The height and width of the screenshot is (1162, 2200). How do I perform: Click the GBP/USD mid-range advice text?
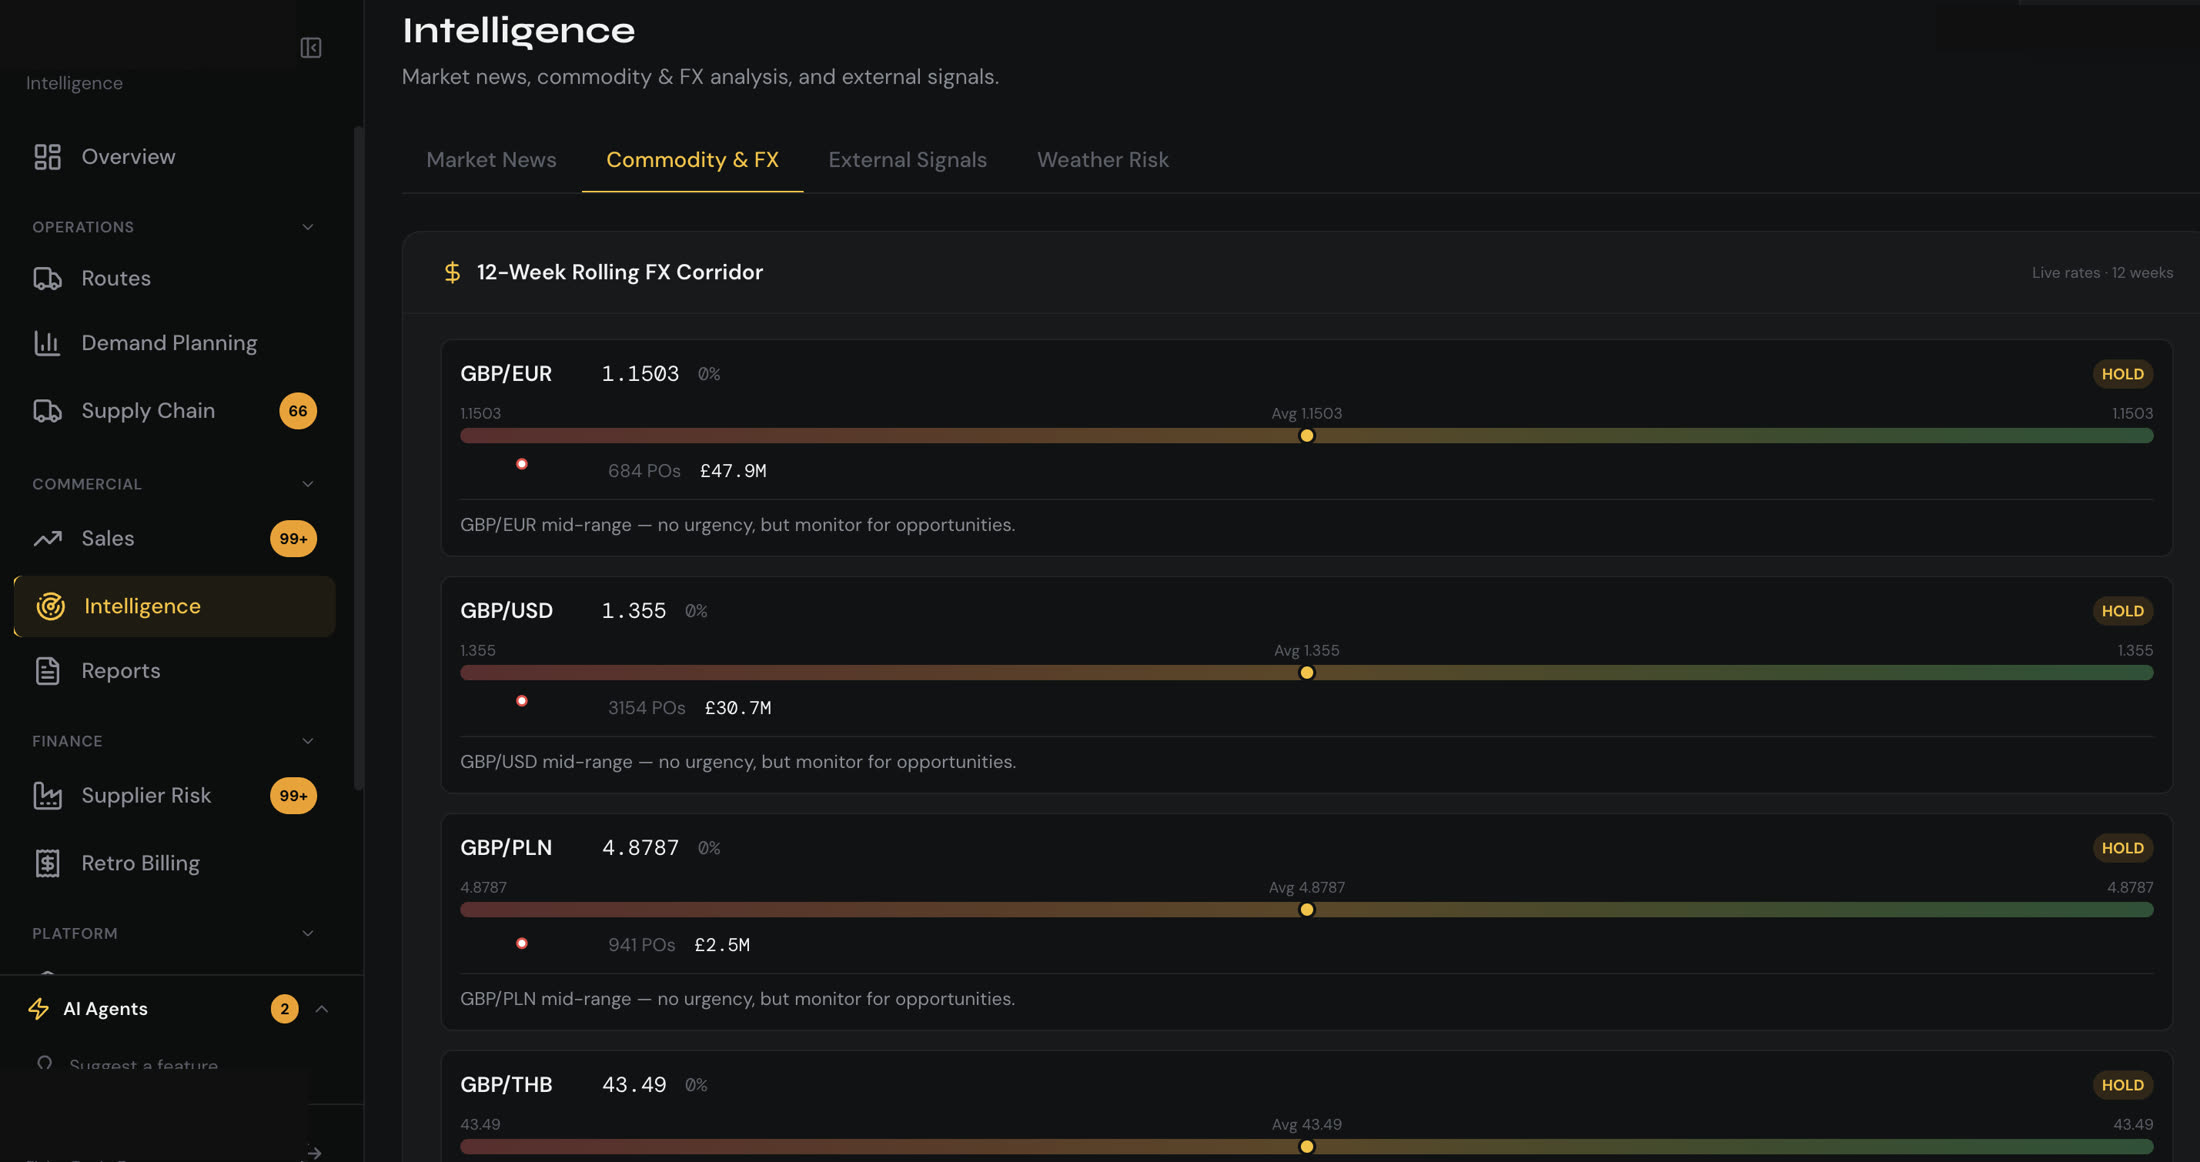738,762
